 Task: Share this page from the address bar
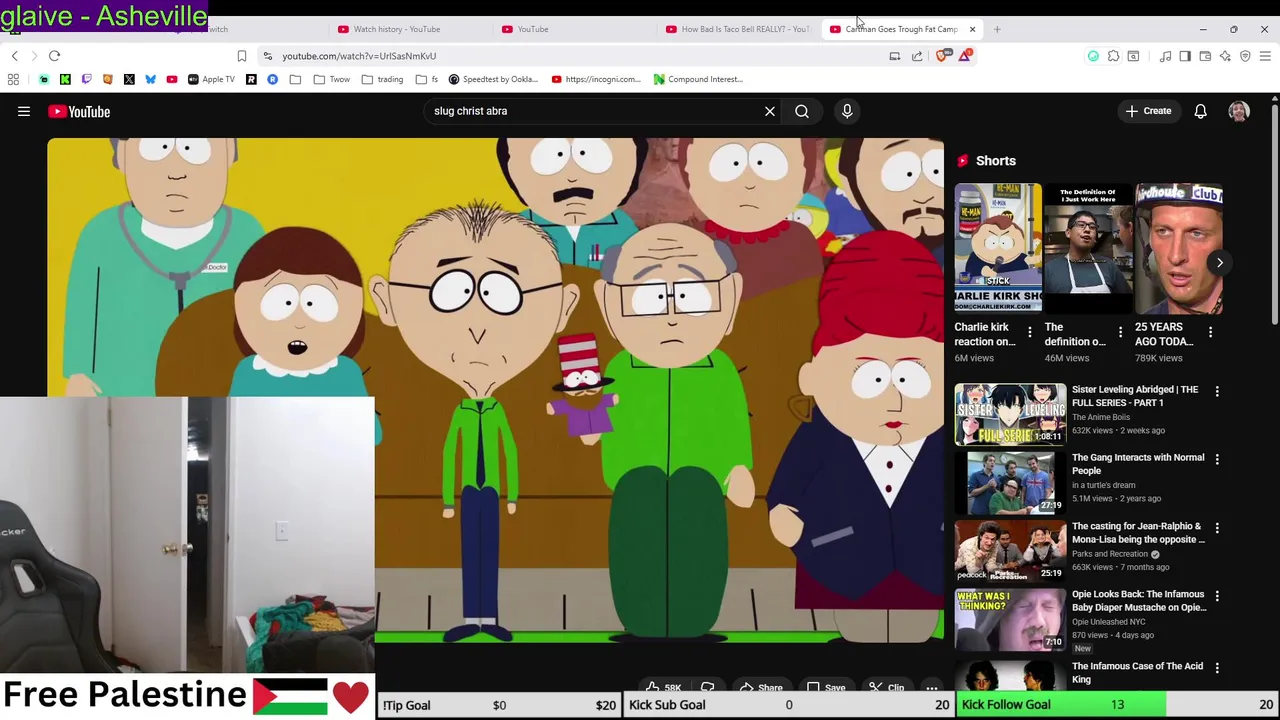tap(917, 56)
